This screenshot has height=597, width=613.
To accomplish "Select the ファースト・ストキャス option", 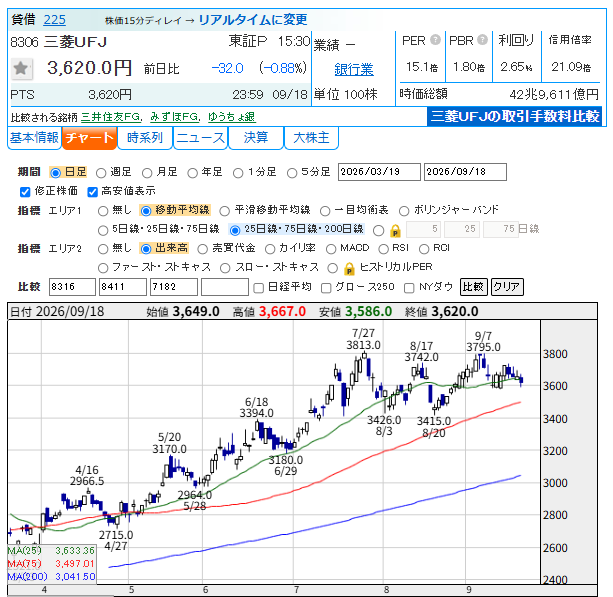I will pos(103,268).
